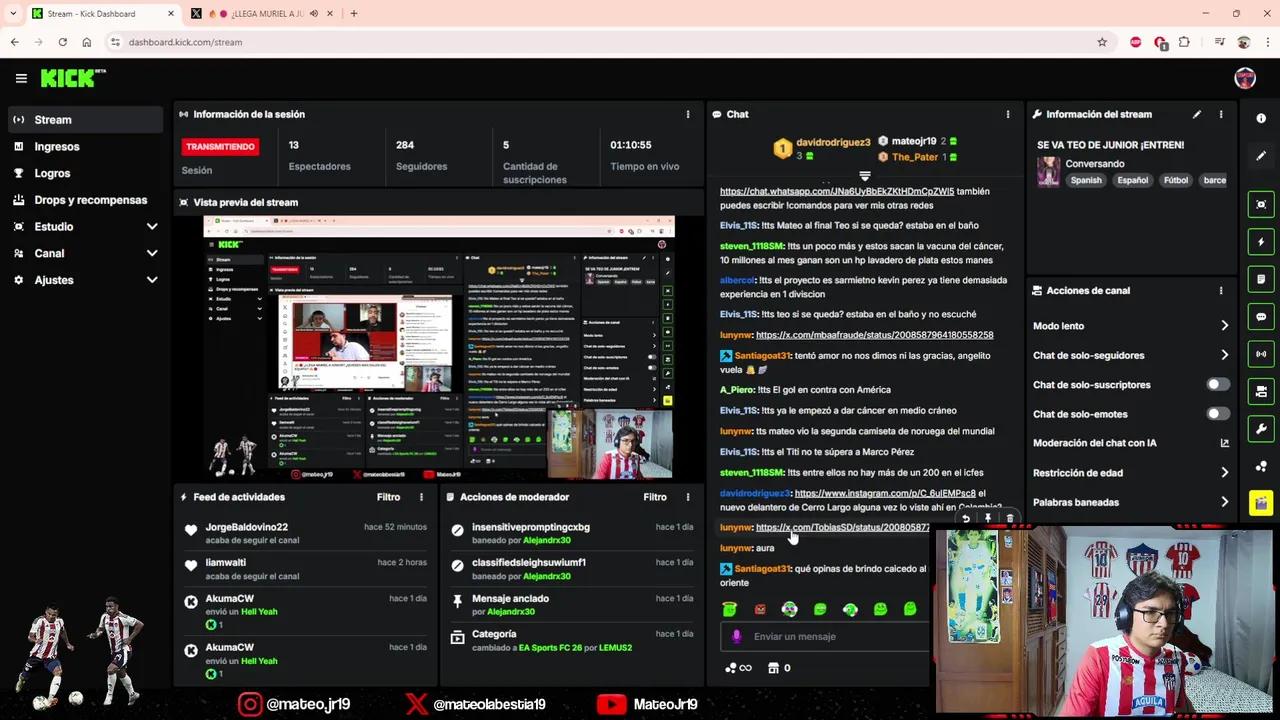
Task: Toggle the chat bubble widget icon in sidebar
Action: pyautogui.click(x=1261, y=317)
